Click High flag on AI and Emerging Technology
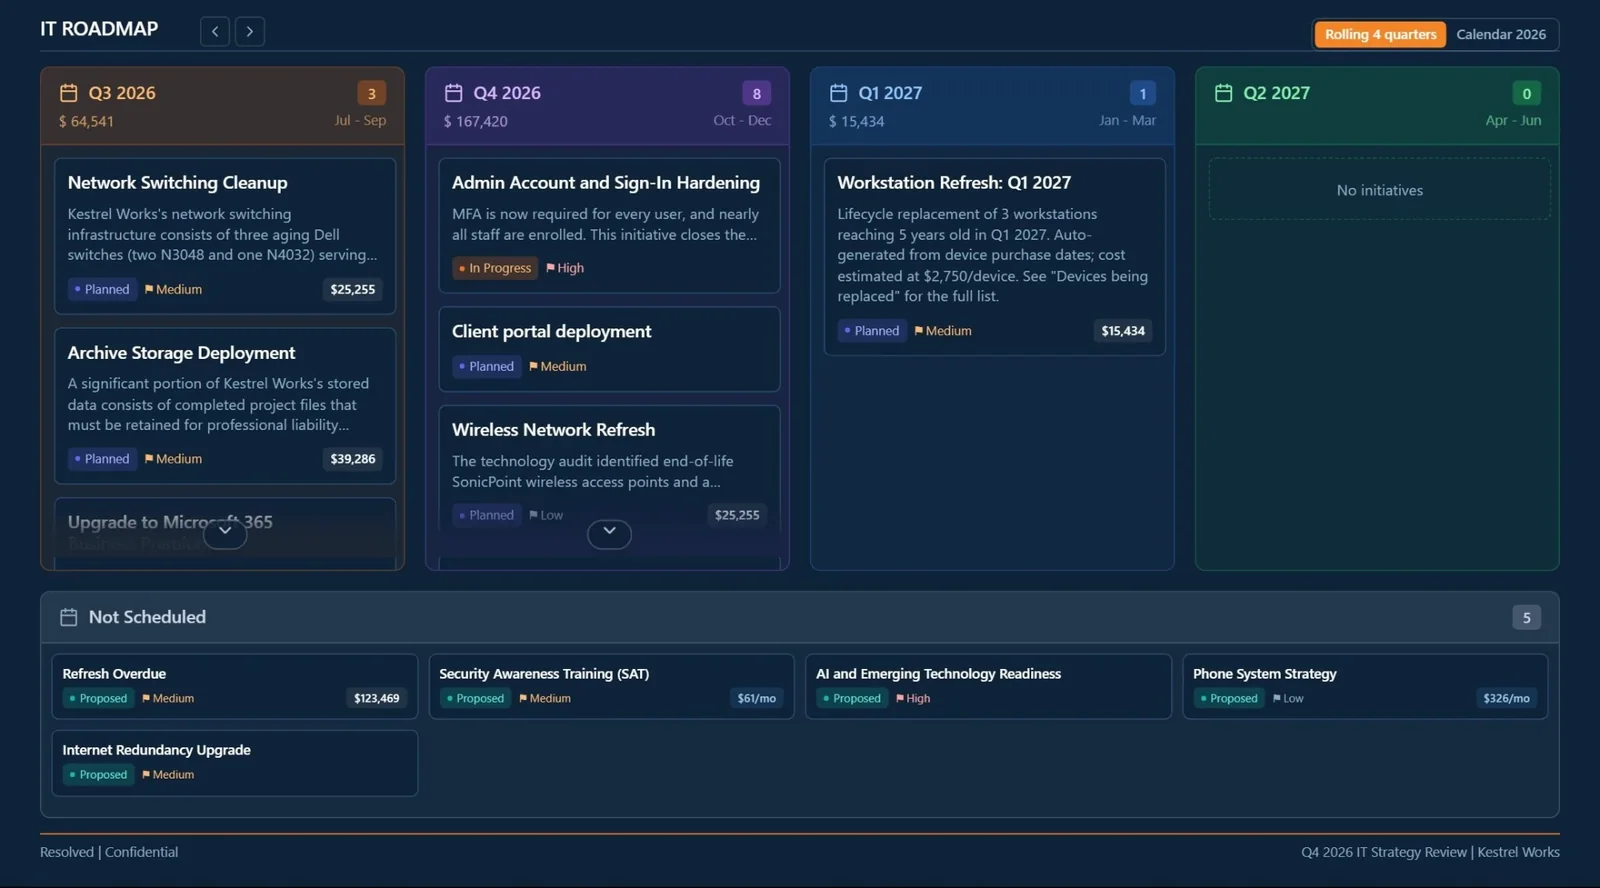The width and height of the screenshot is (1600, 888). tap(913, 699)
